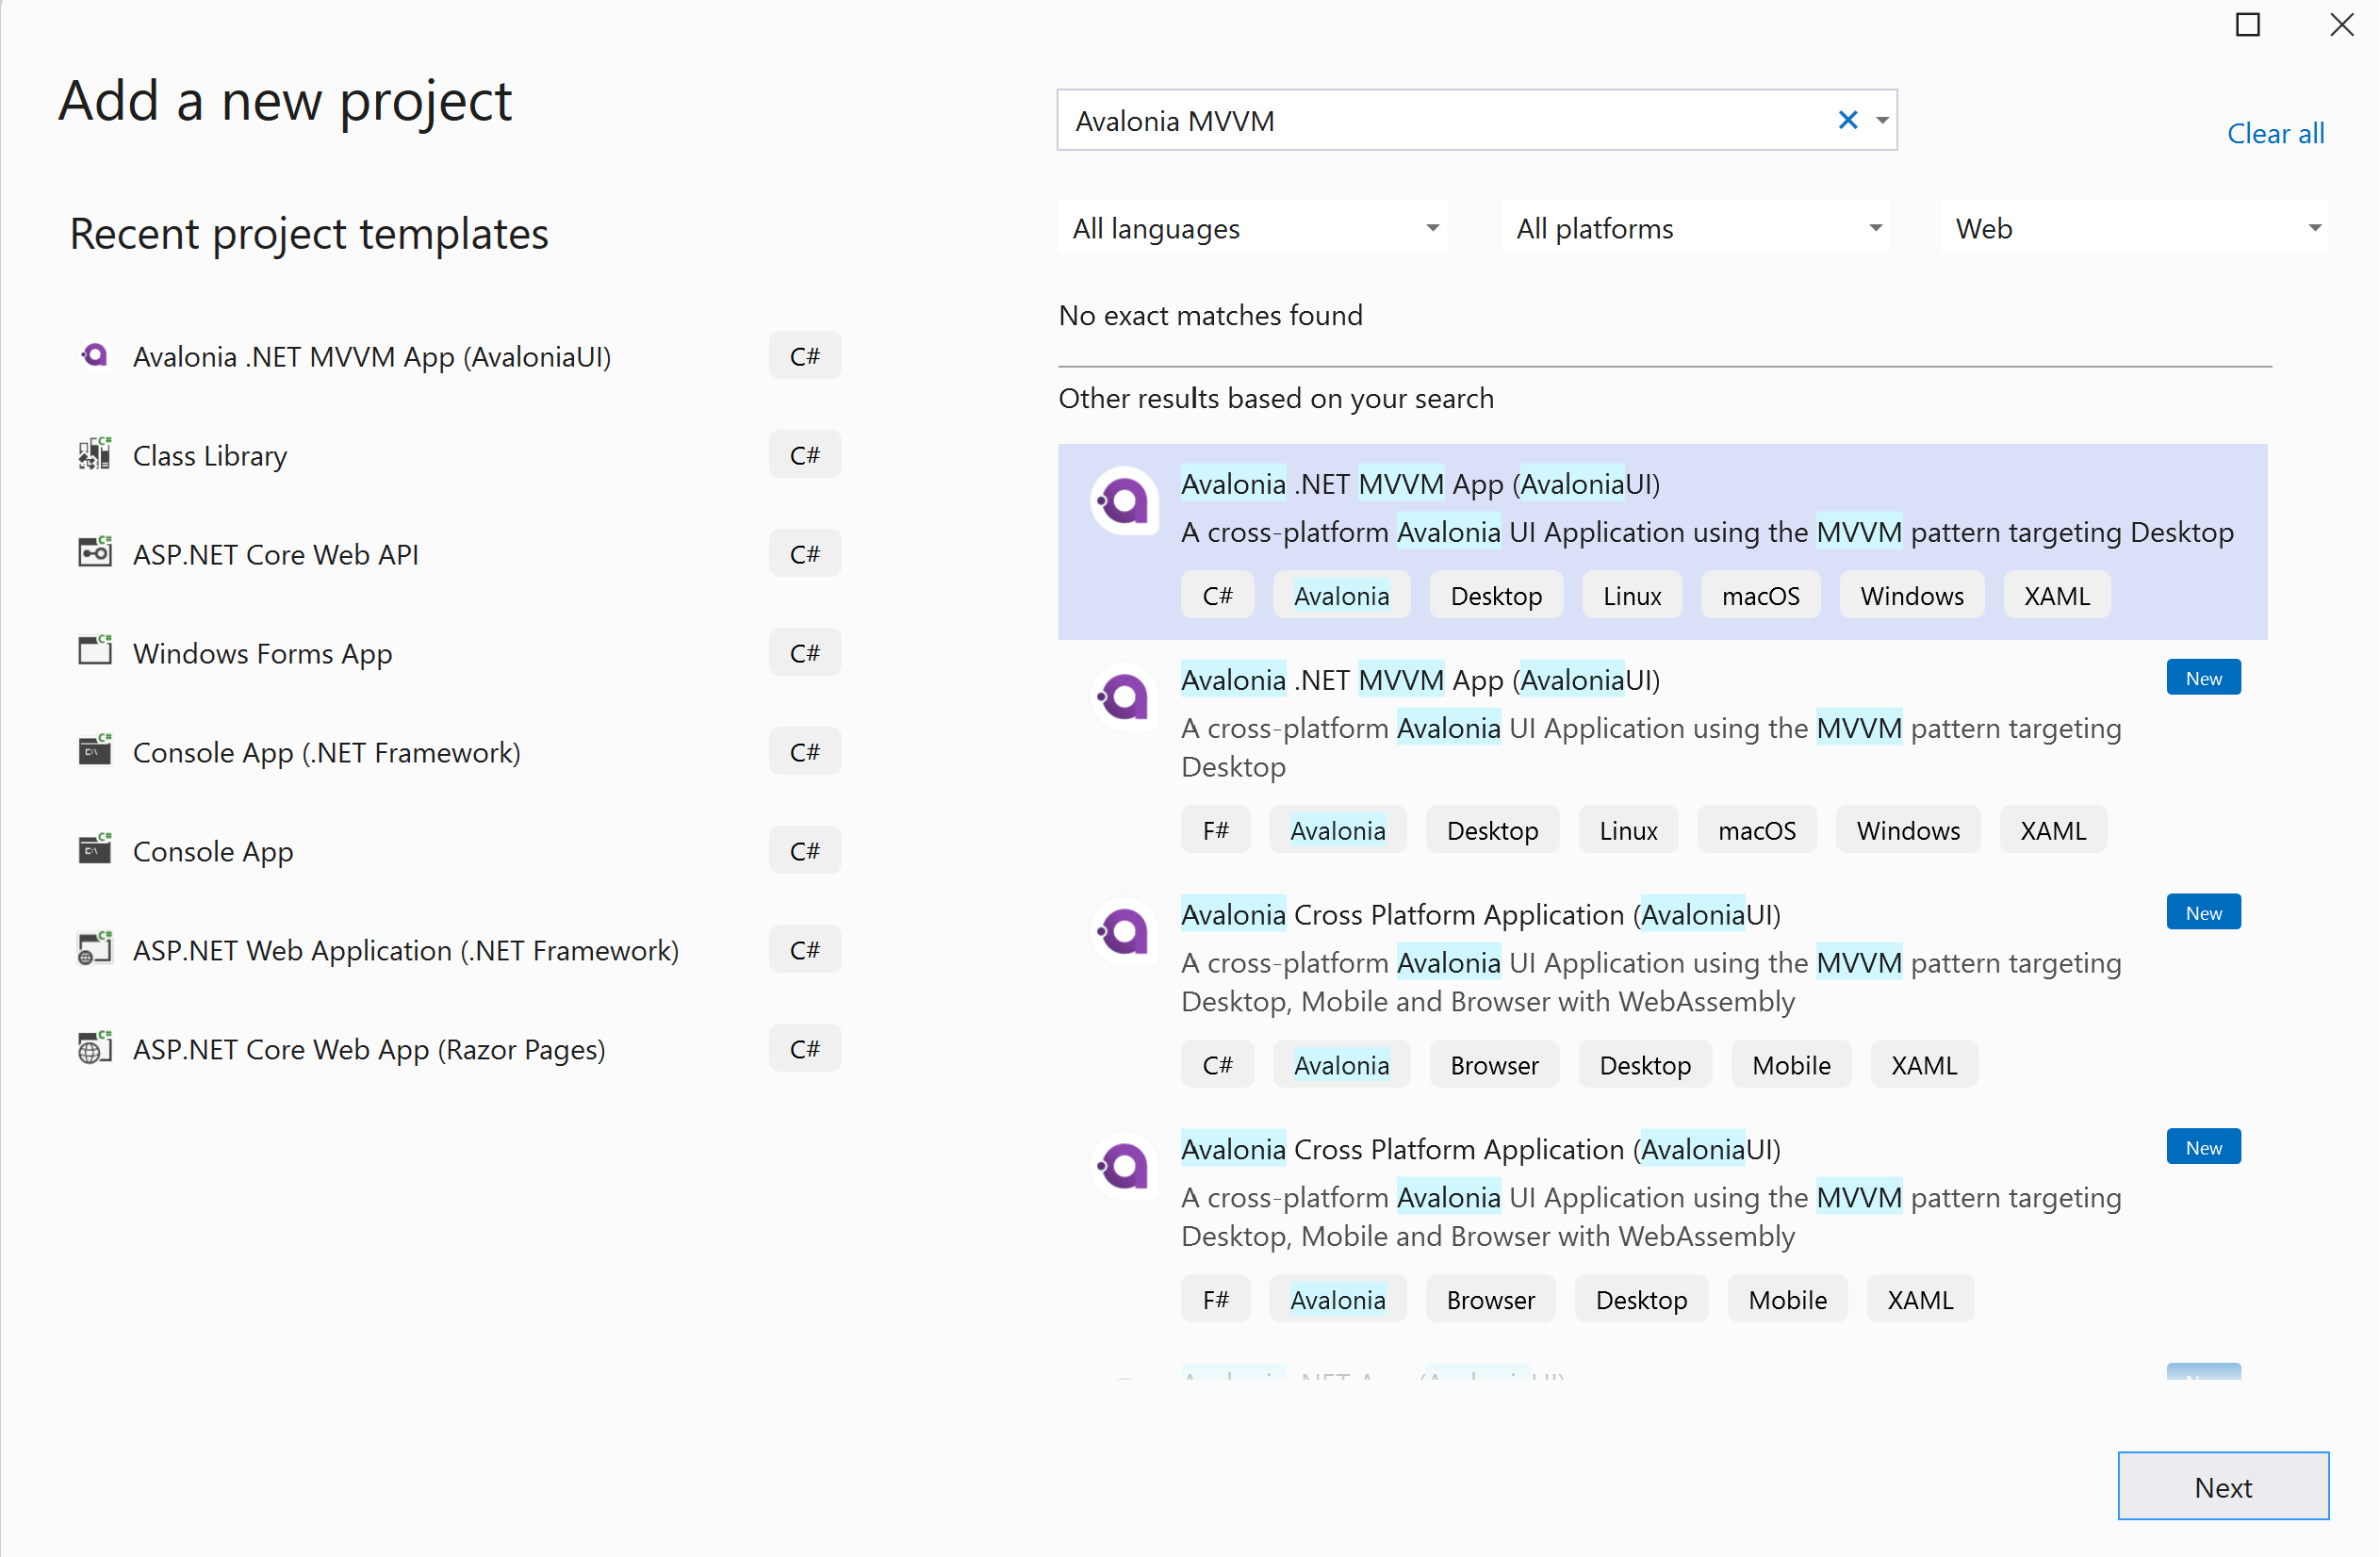Select the F# Avalonia Cross Platform Application title

pyautogui.click(x=1480, y=1150)
